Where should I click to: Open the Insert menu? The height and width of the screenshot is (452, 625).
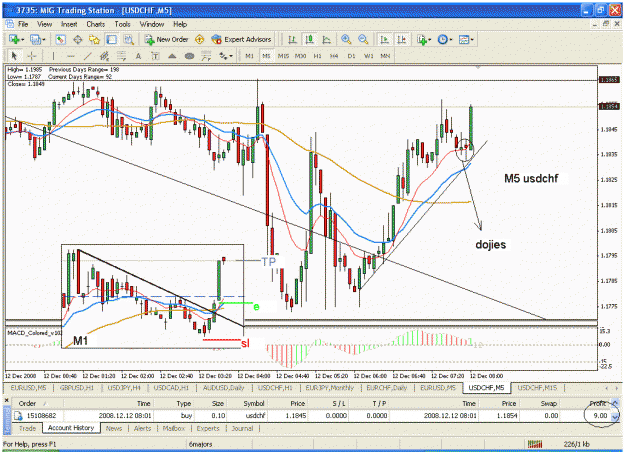click(x=69, y=24)
